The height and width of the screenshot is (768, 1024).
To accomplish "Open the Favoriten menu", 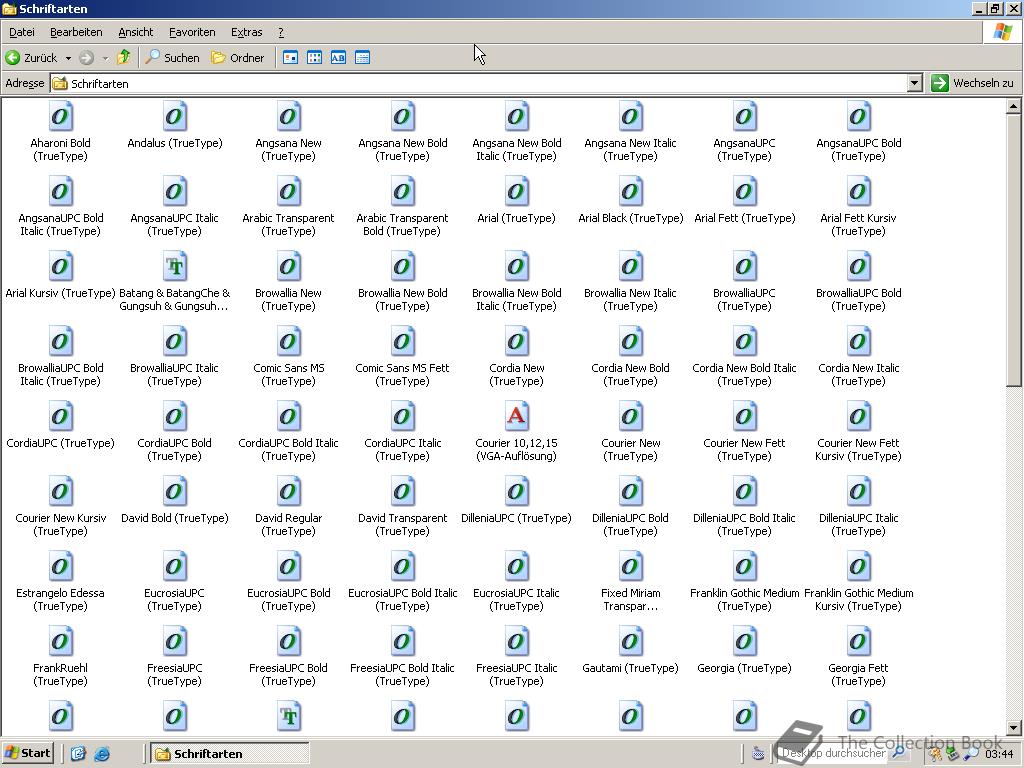I will 192,32.
